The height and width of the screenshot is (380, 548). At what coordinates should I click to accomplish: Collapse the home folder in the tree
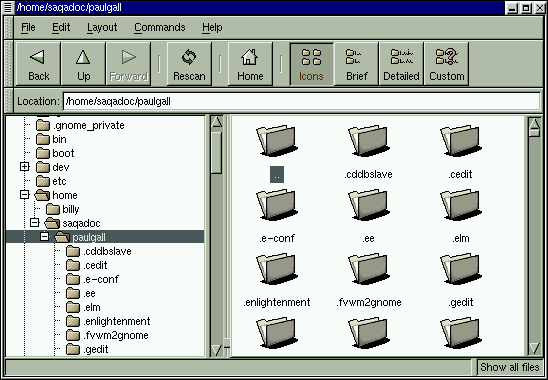point(24,195)
